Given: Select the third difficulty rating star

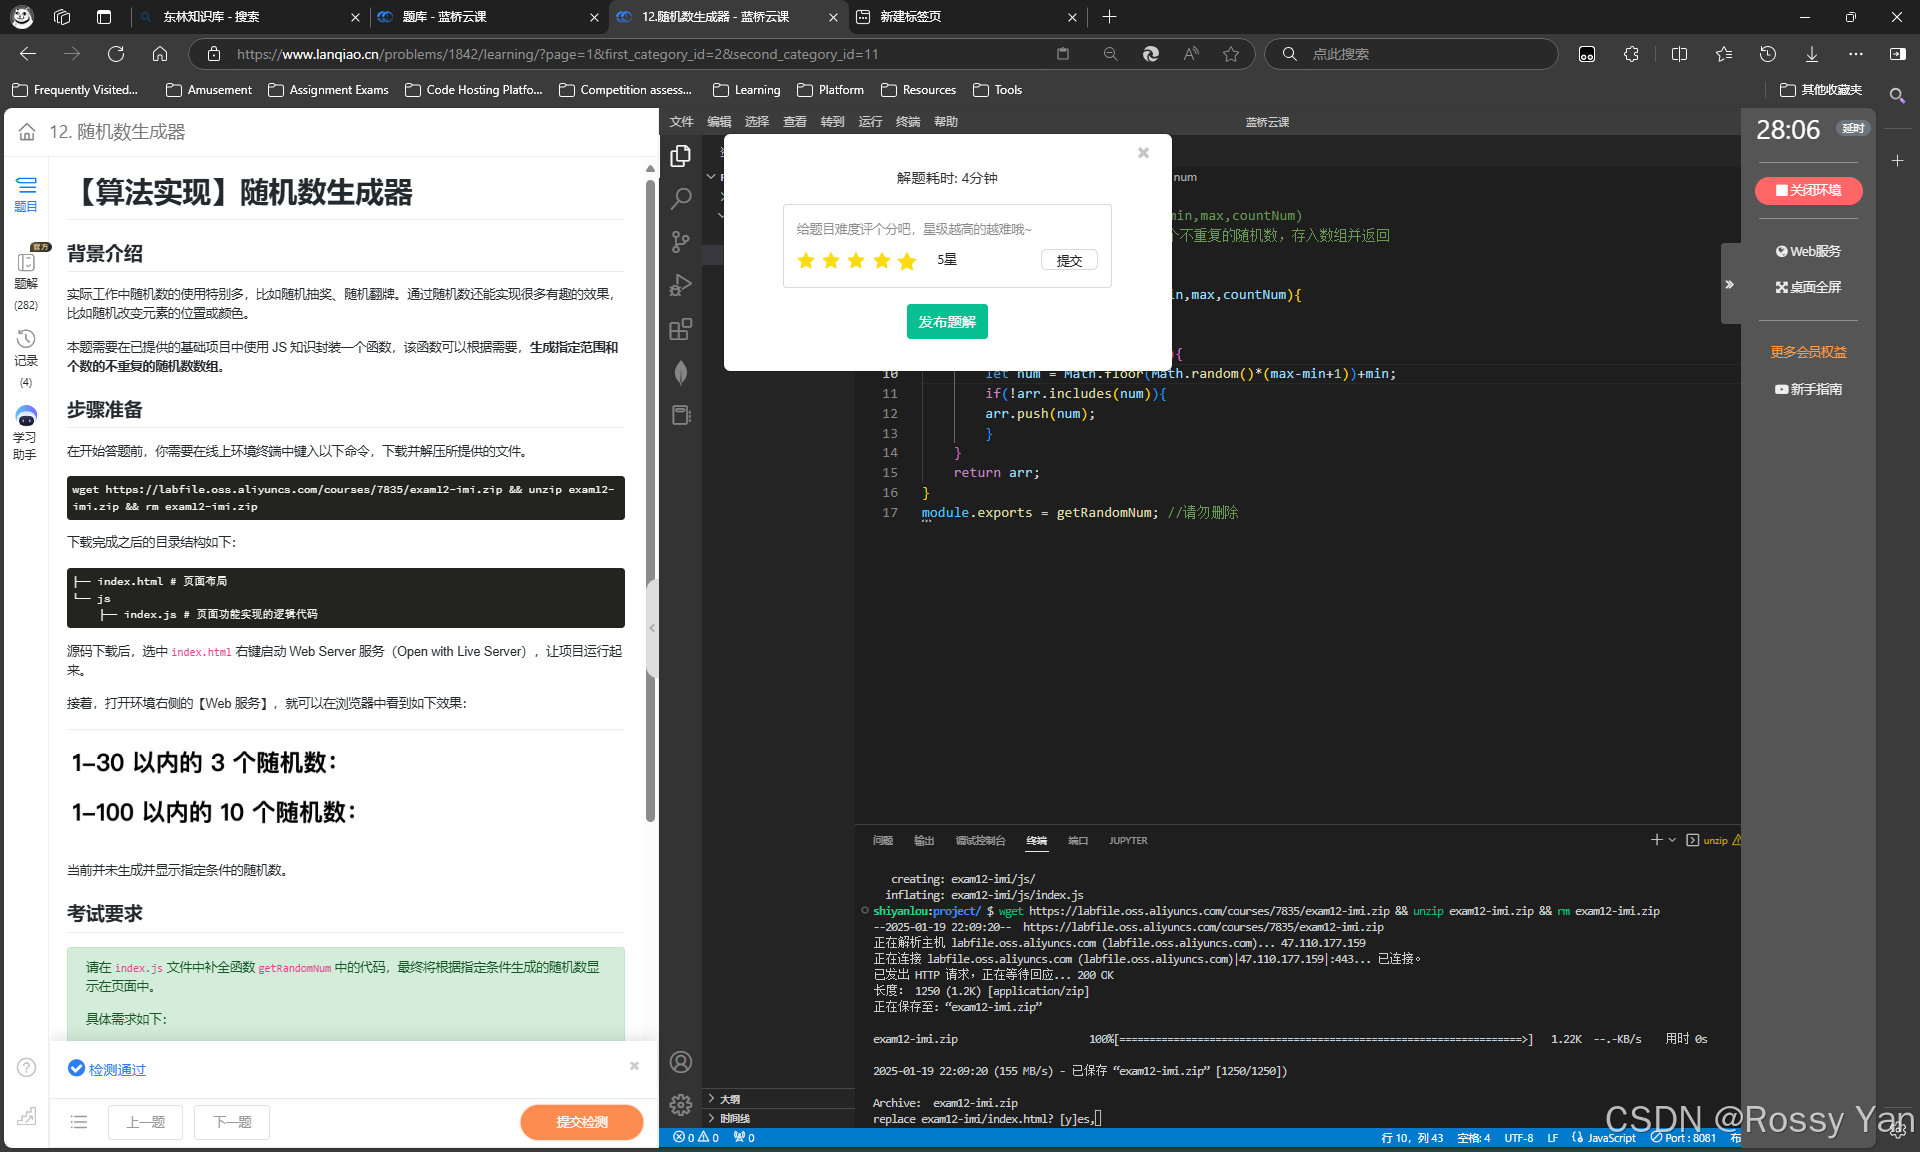Looking at the screenshot, I should 856,261.
